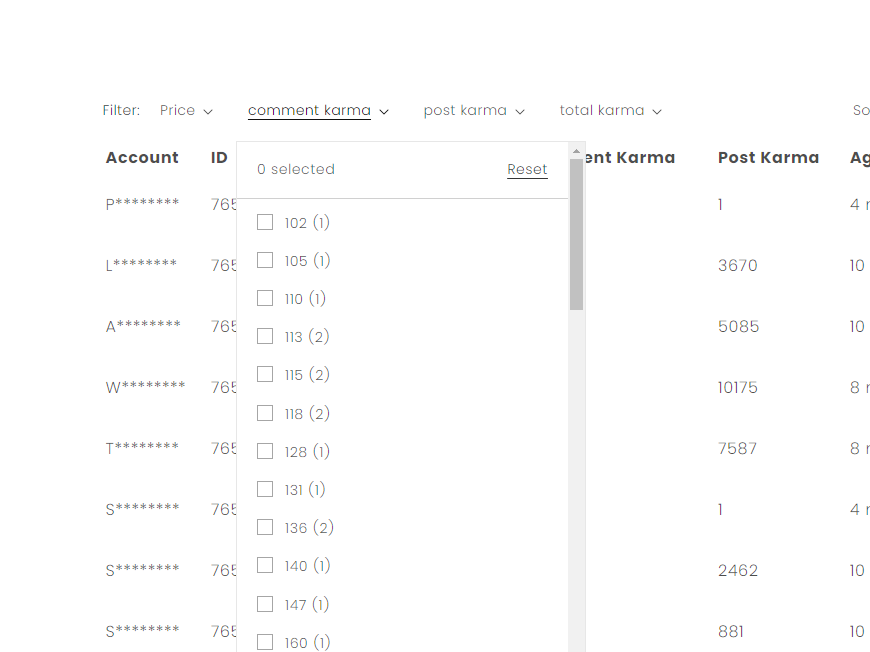
Task: Toggle the 118 (2) checkbox
Action: pos(265,413)
